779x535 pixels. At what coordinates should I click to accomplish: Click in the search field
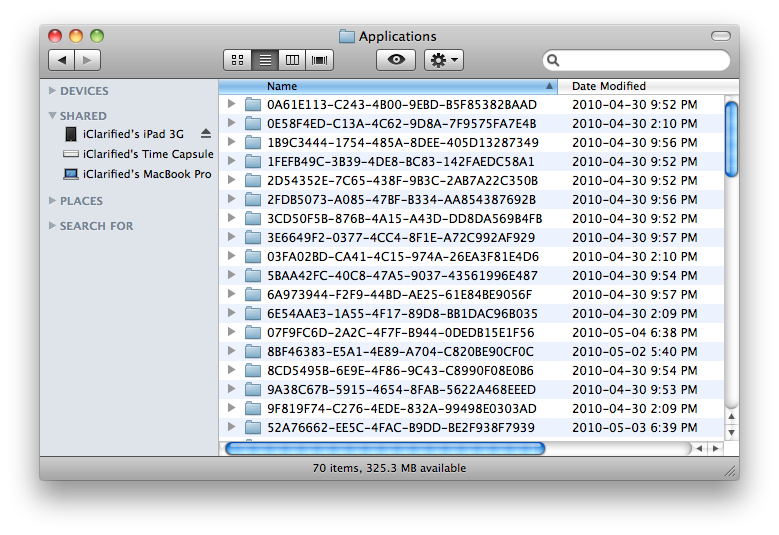(640, 61)
